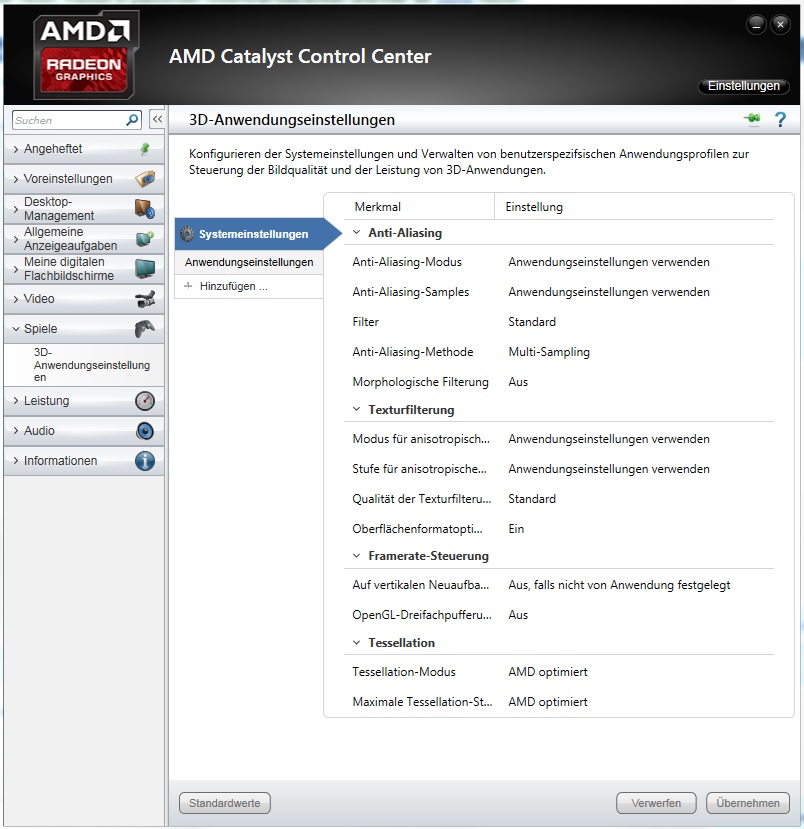Screen dimensions: 804x829
Task: Click the flat panel monitor icon
Action: (145, 269)
